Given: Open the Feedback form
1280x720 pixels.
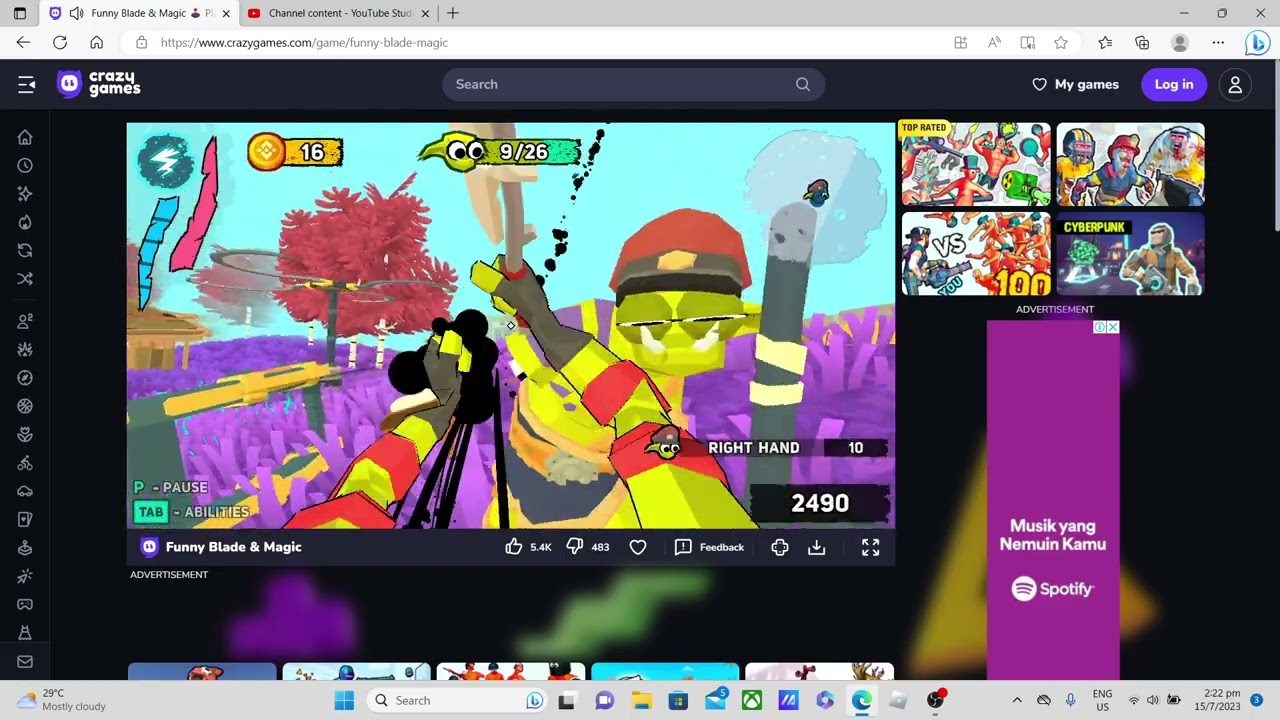Looking at the screenshot, I should [x=709, y=547].
